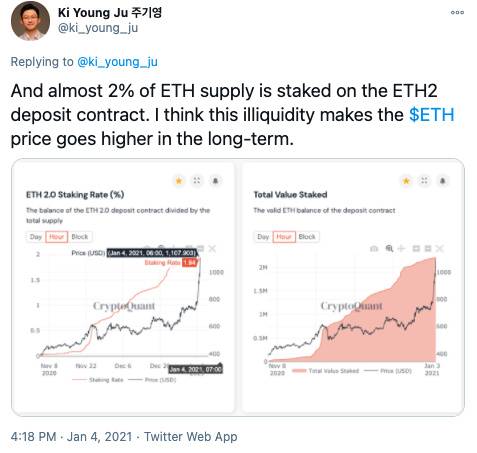Expand the ETH 2.0 Staking Rate chart fullscreen

pos(197,181)
